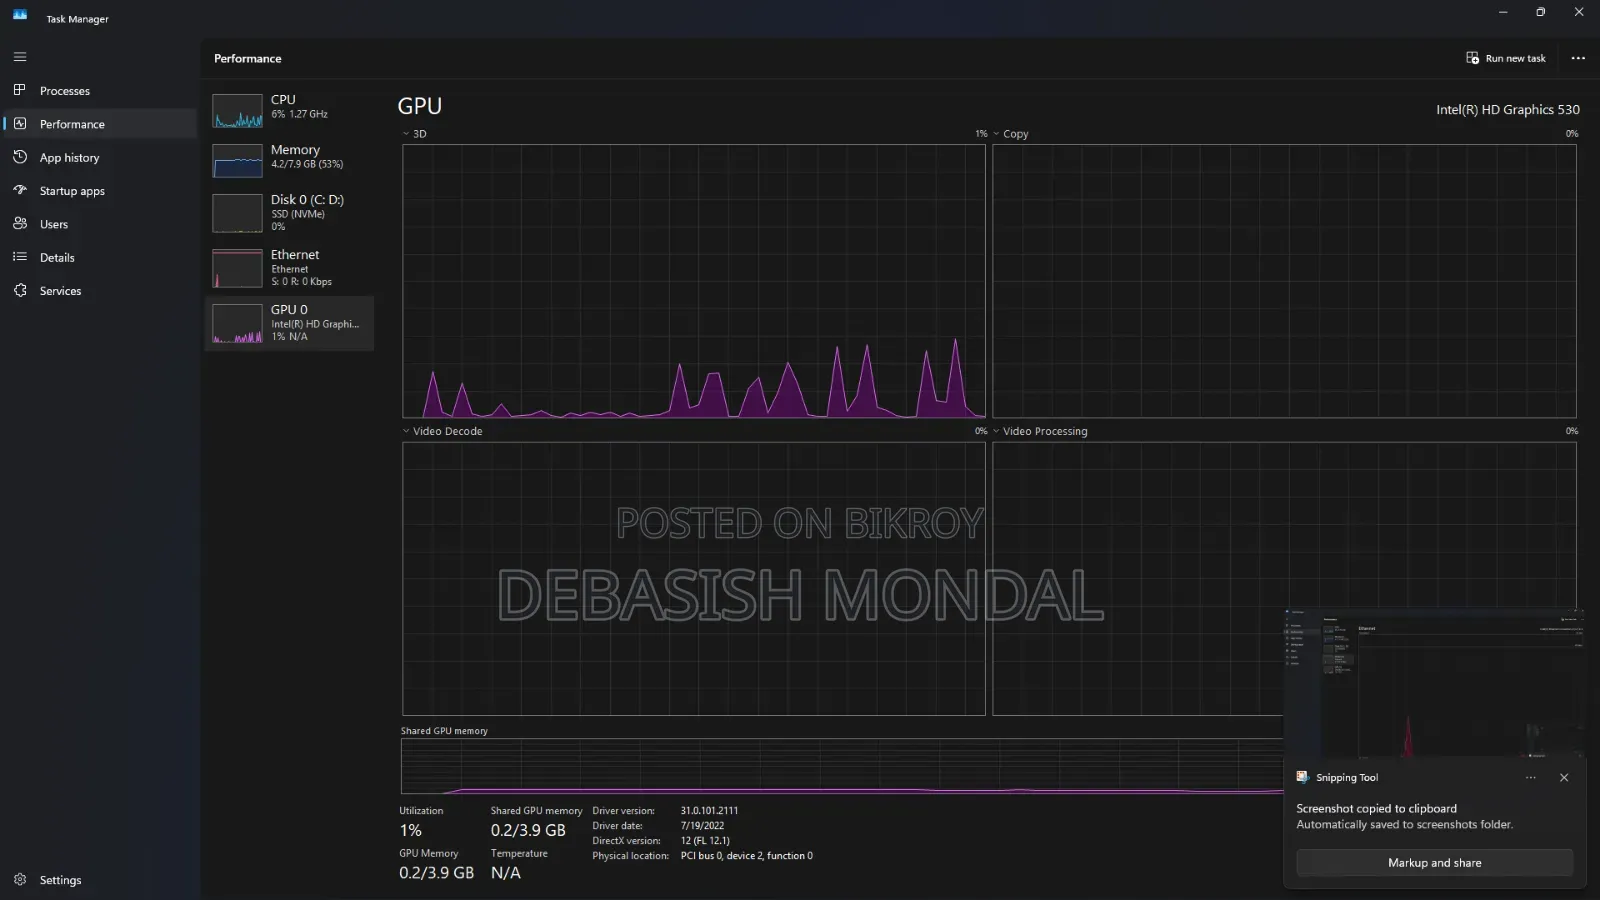Select the CPU performance graph thumbnail

click(x=237, y=111)
